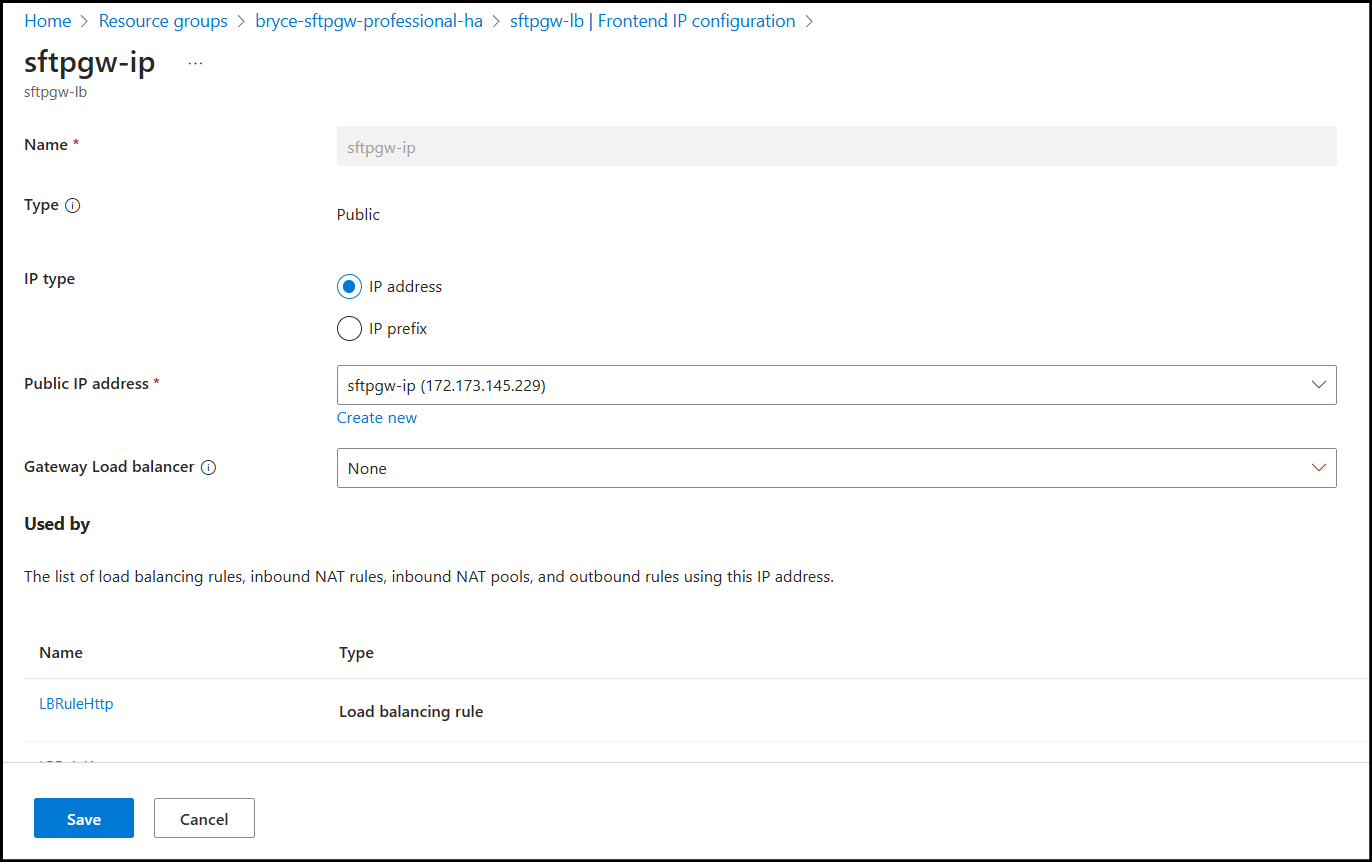Open bryce-sftpgw-professional-ha breadcrumb link
Screen dimensions: 1372x862
[369, 21]
